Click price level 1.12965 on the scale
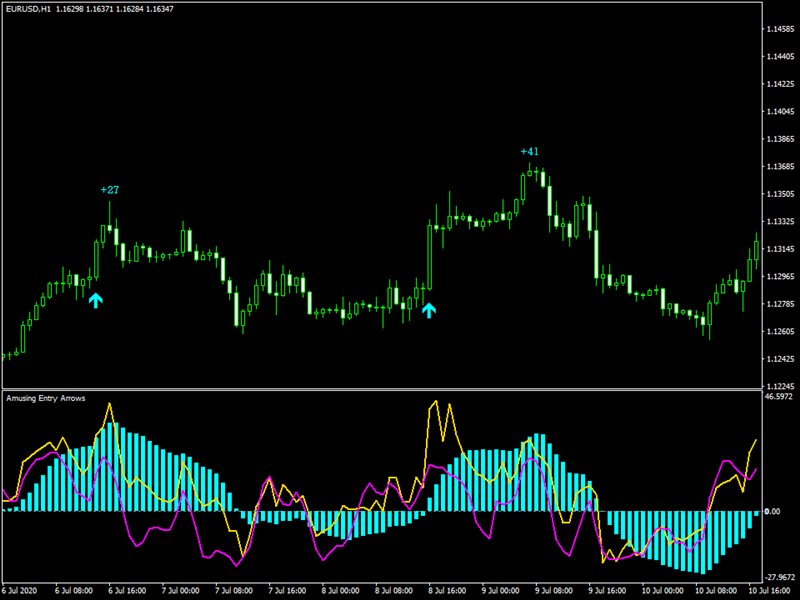Screen dimensions: 800x600 [x=781, y=277]
